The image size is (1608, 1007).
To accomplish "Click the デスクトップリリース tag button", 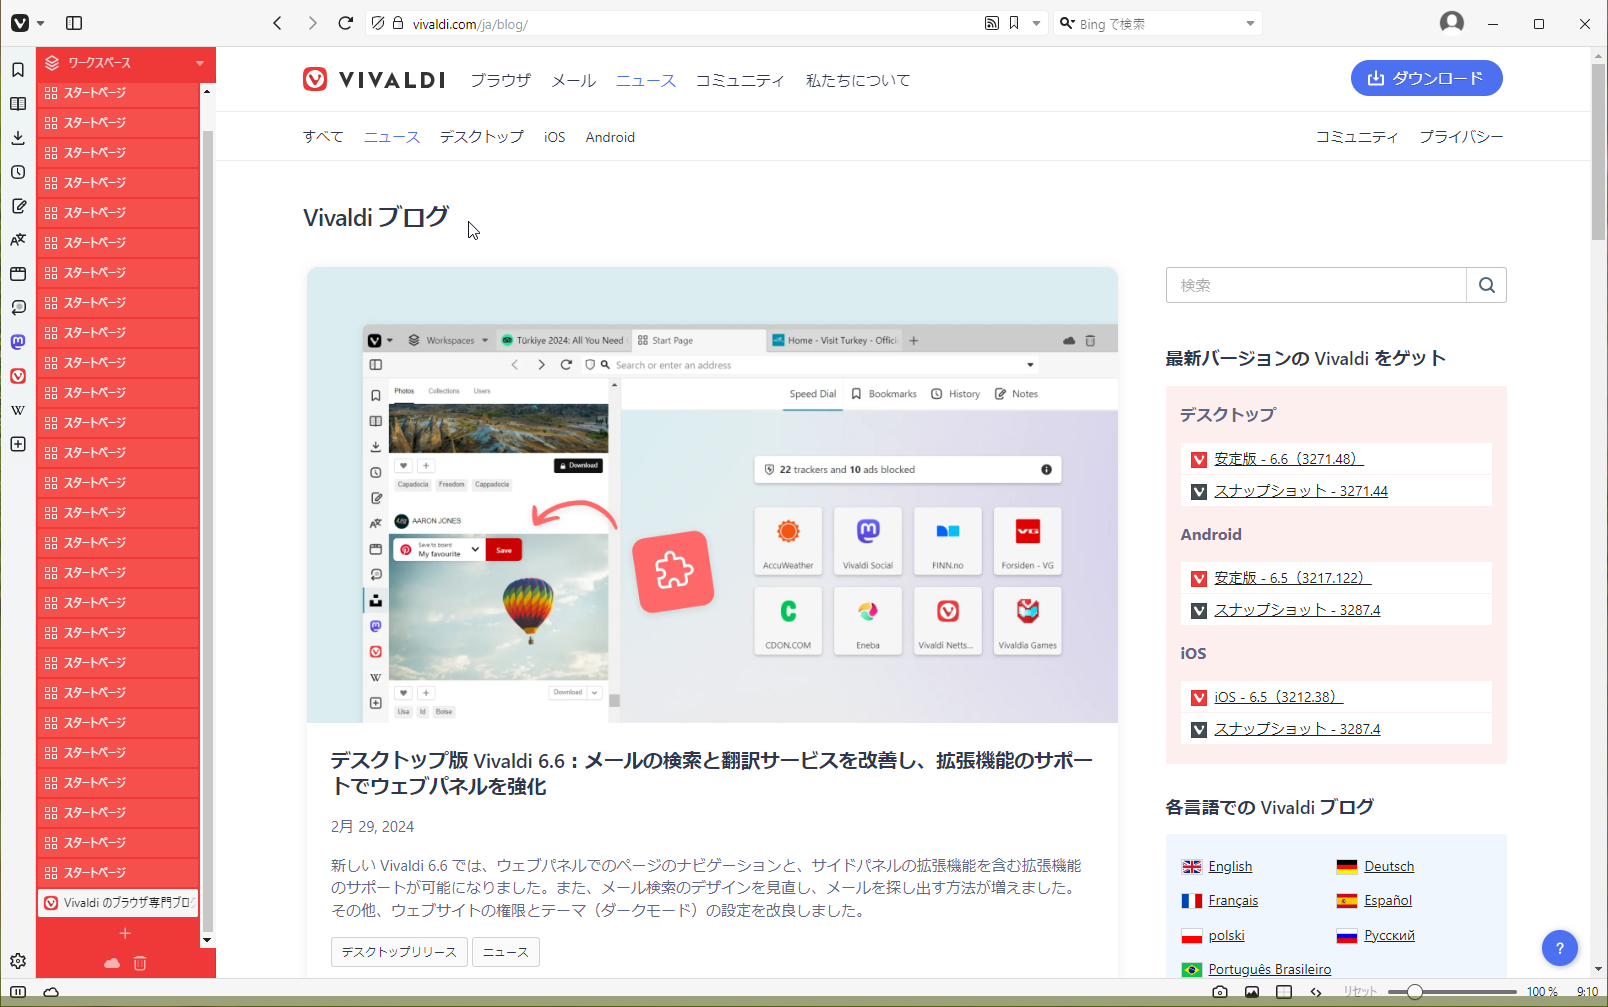I will click(399, 952).
